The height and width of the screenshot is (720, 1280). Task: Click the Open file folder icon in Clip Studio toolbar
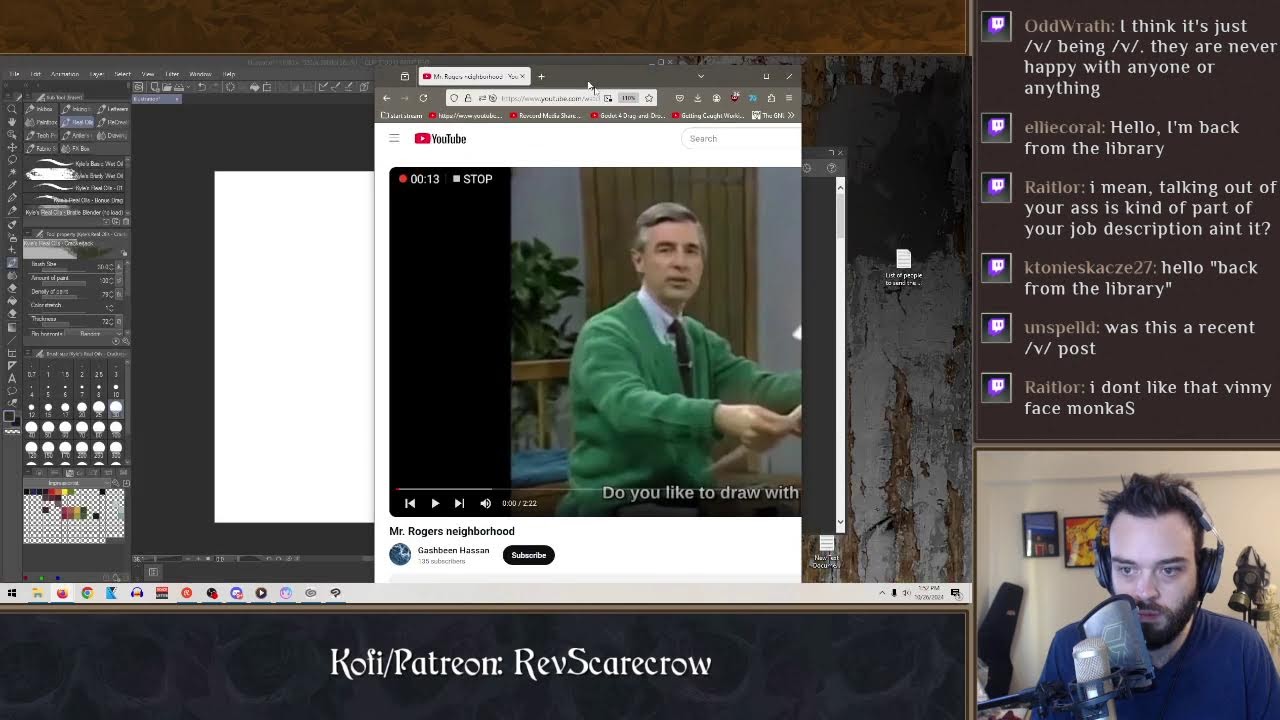tap(167, 87)
